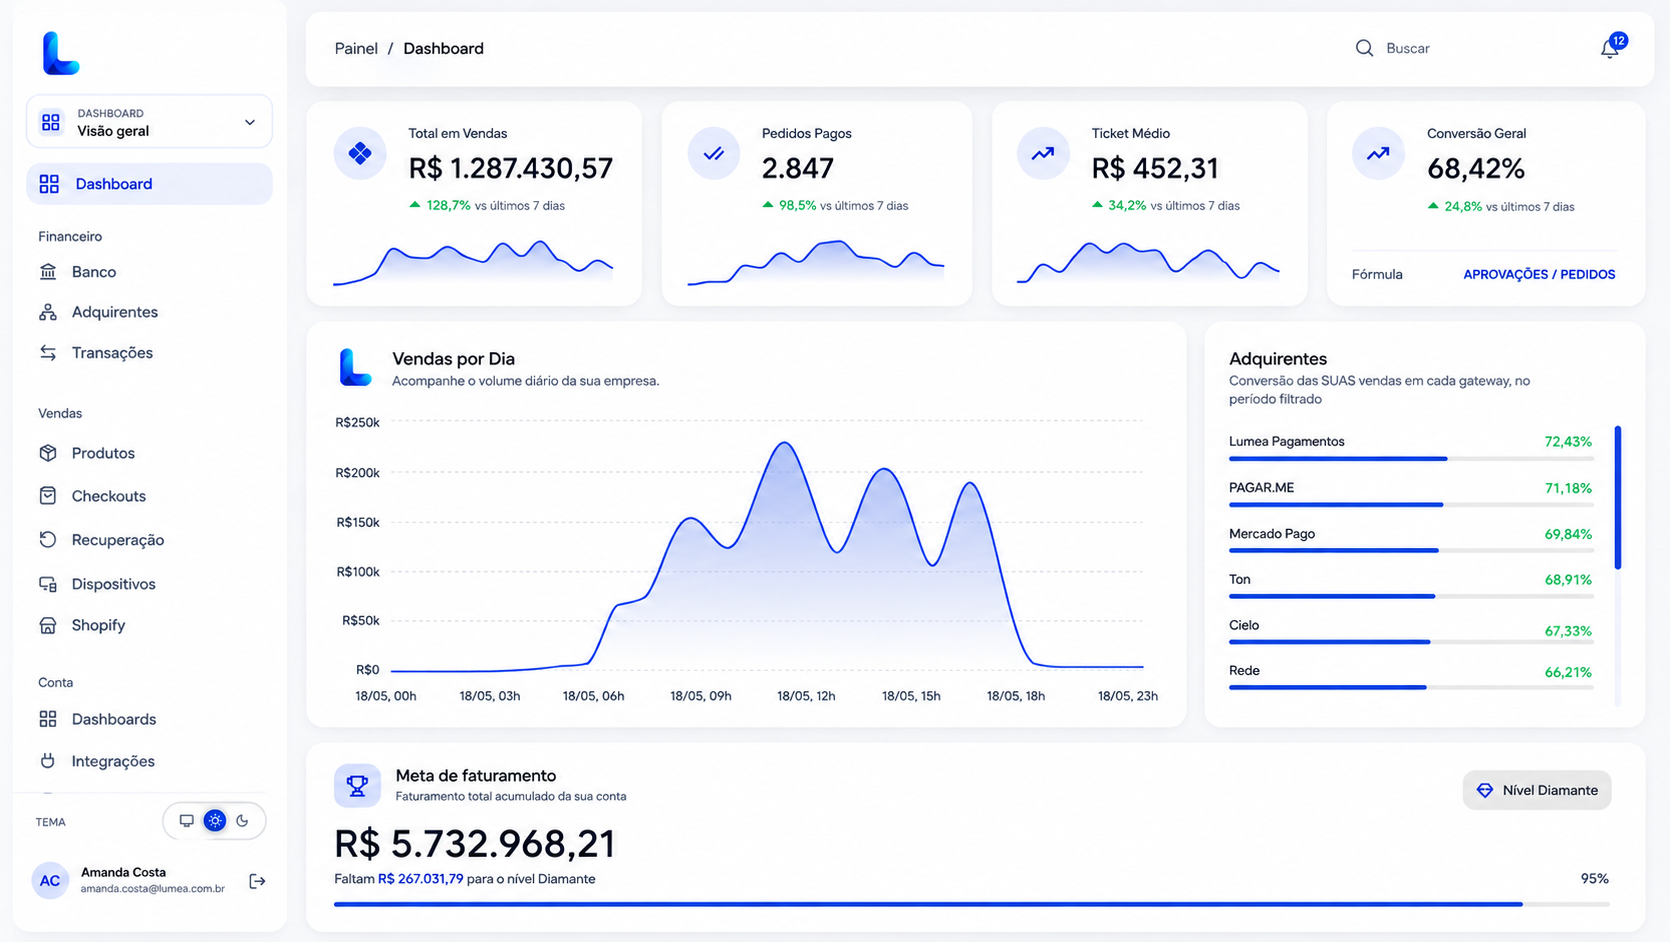Click the Shopify store icon

click(48, 625)
